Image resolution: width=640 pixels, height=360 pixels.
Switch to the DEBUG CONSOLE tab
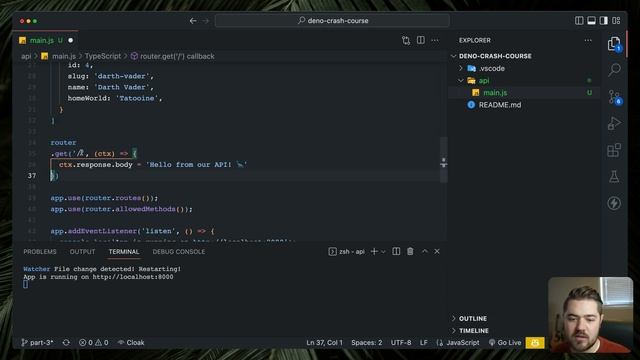[x=179, y=252]
